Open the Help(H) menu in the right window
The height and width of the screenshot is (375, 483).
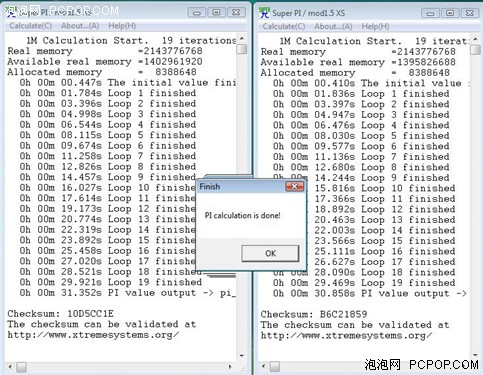click(x=375, y=26)
